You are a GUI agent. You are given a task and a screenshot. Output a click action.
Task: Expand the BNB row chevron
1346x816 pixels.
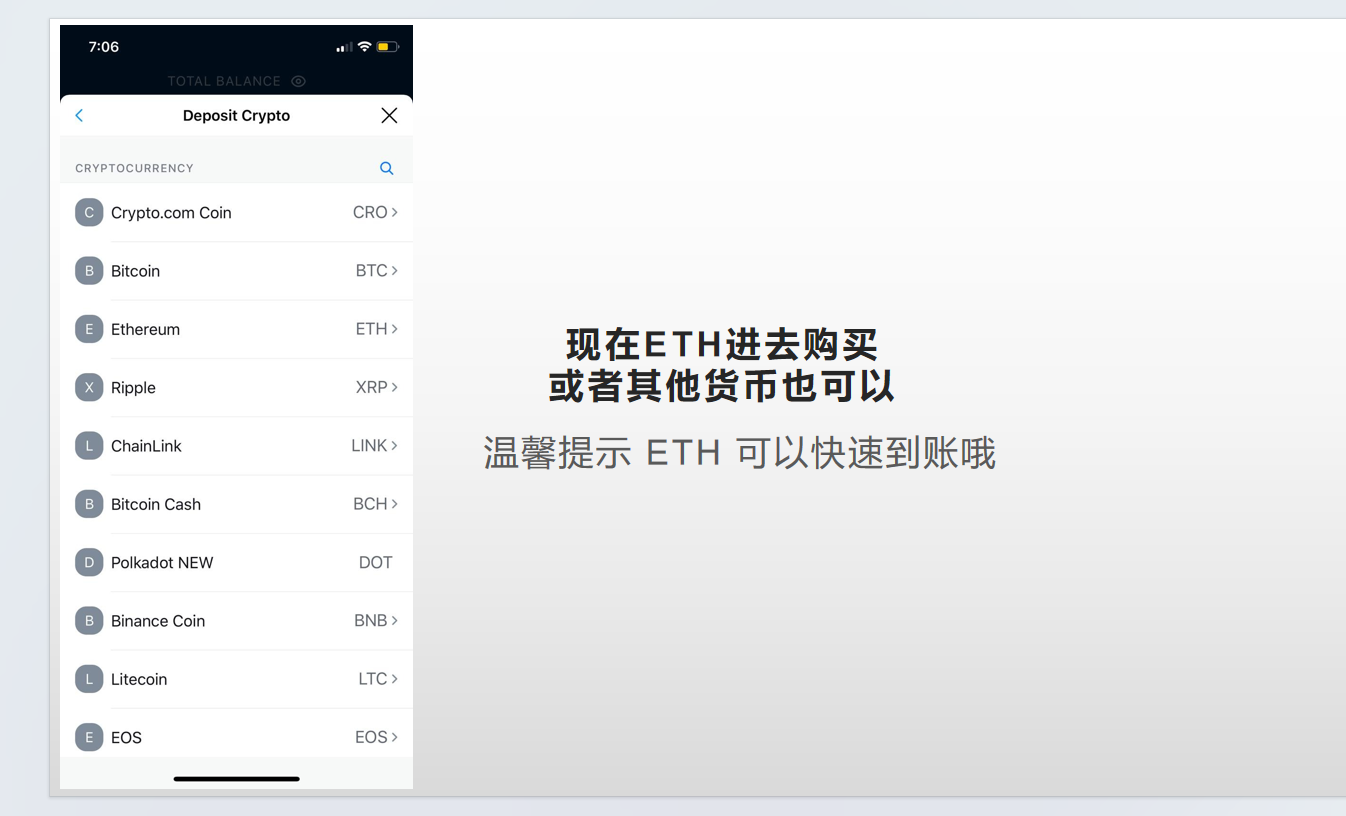(395, 621)
